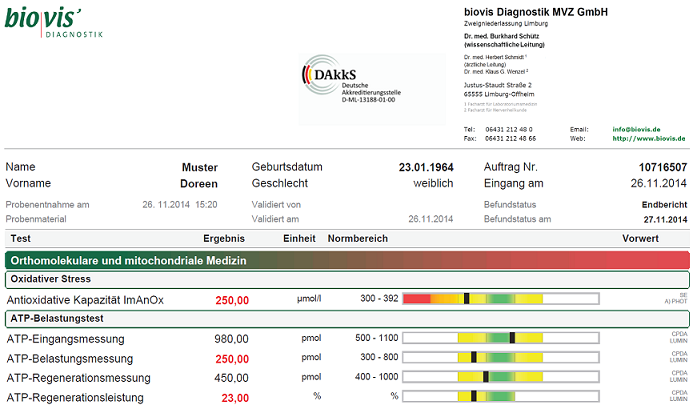Viewport: 697px width, 413px height.
Task: Select the norm range '500 - 1100'
Action: point(377,338)
